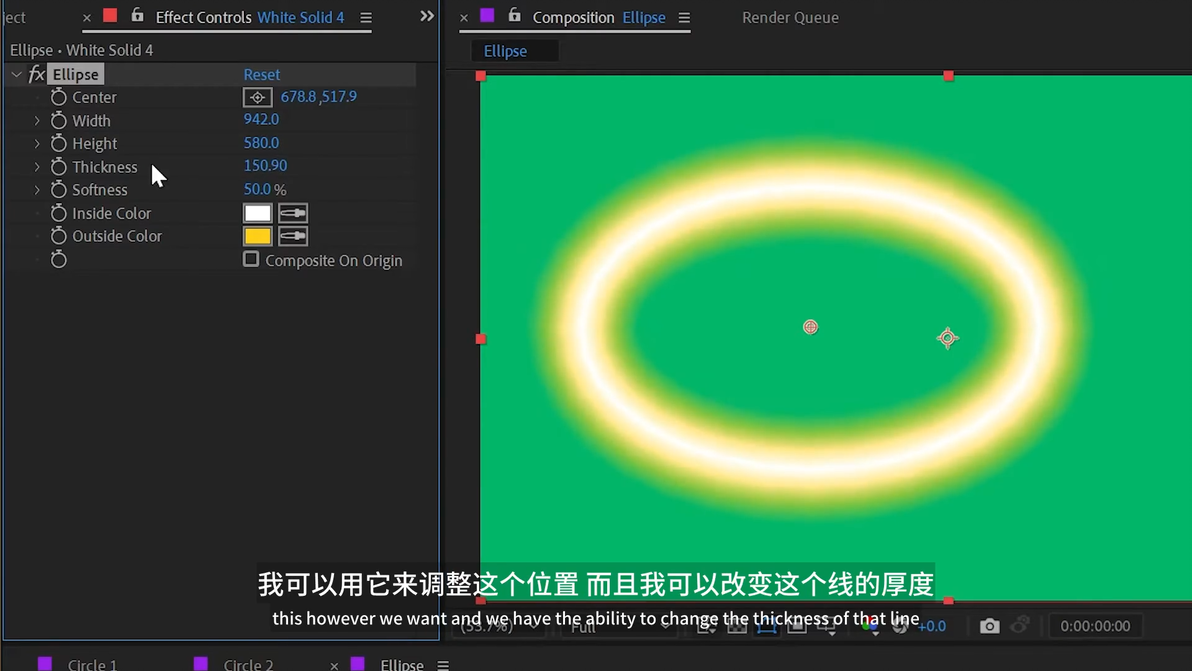Click the 'Ellipse • White Solid 4' header text
Image resolution: width=1192 pixels, height=671 pixels.
coord(81,50)
